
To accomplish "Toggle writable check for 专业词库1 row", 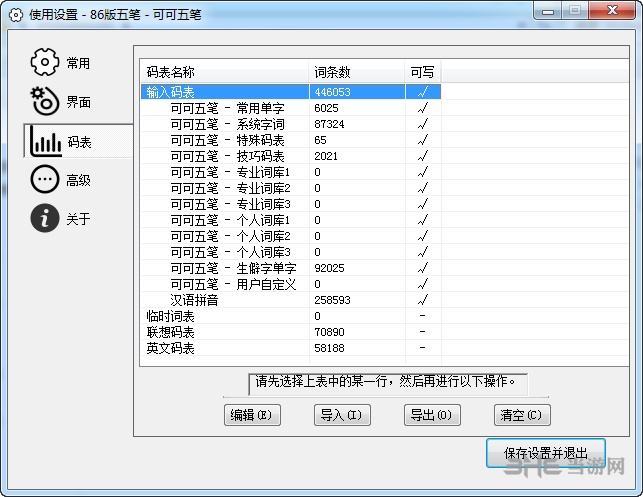I will pyautogui.click(x=423, y=172).
